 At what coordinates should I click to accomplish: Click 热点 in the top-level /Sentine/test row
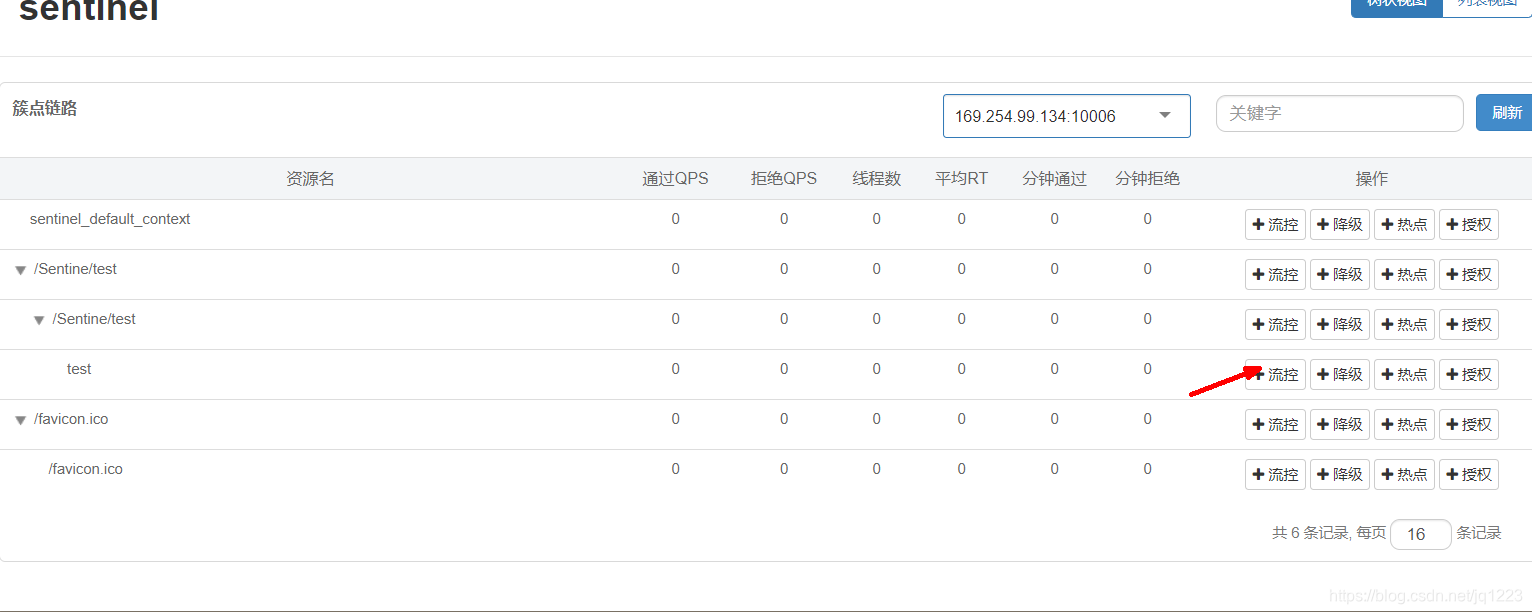[1404, 275]
